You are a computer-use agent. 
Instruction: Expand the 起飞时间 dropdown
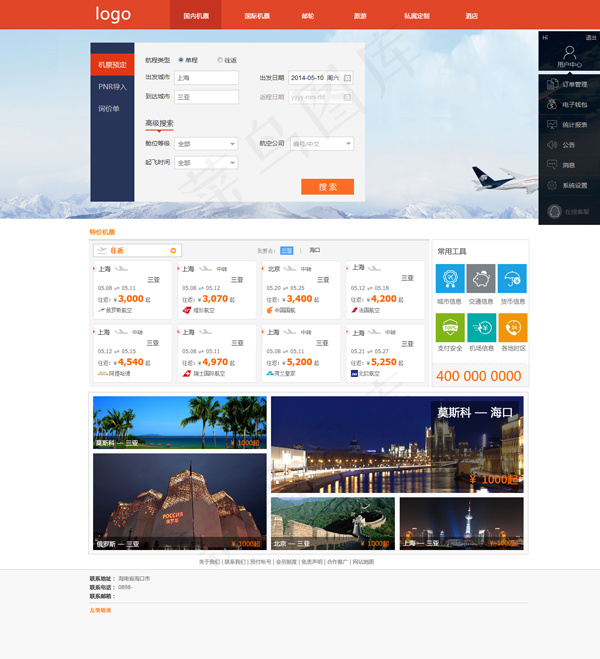pos(206,163)
